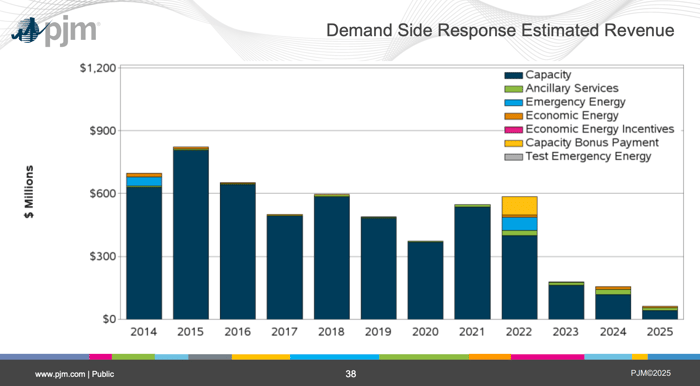This screenshot has height=386, width=700.
Task: Click the 2019 Capacity bar
Action: 379,268
